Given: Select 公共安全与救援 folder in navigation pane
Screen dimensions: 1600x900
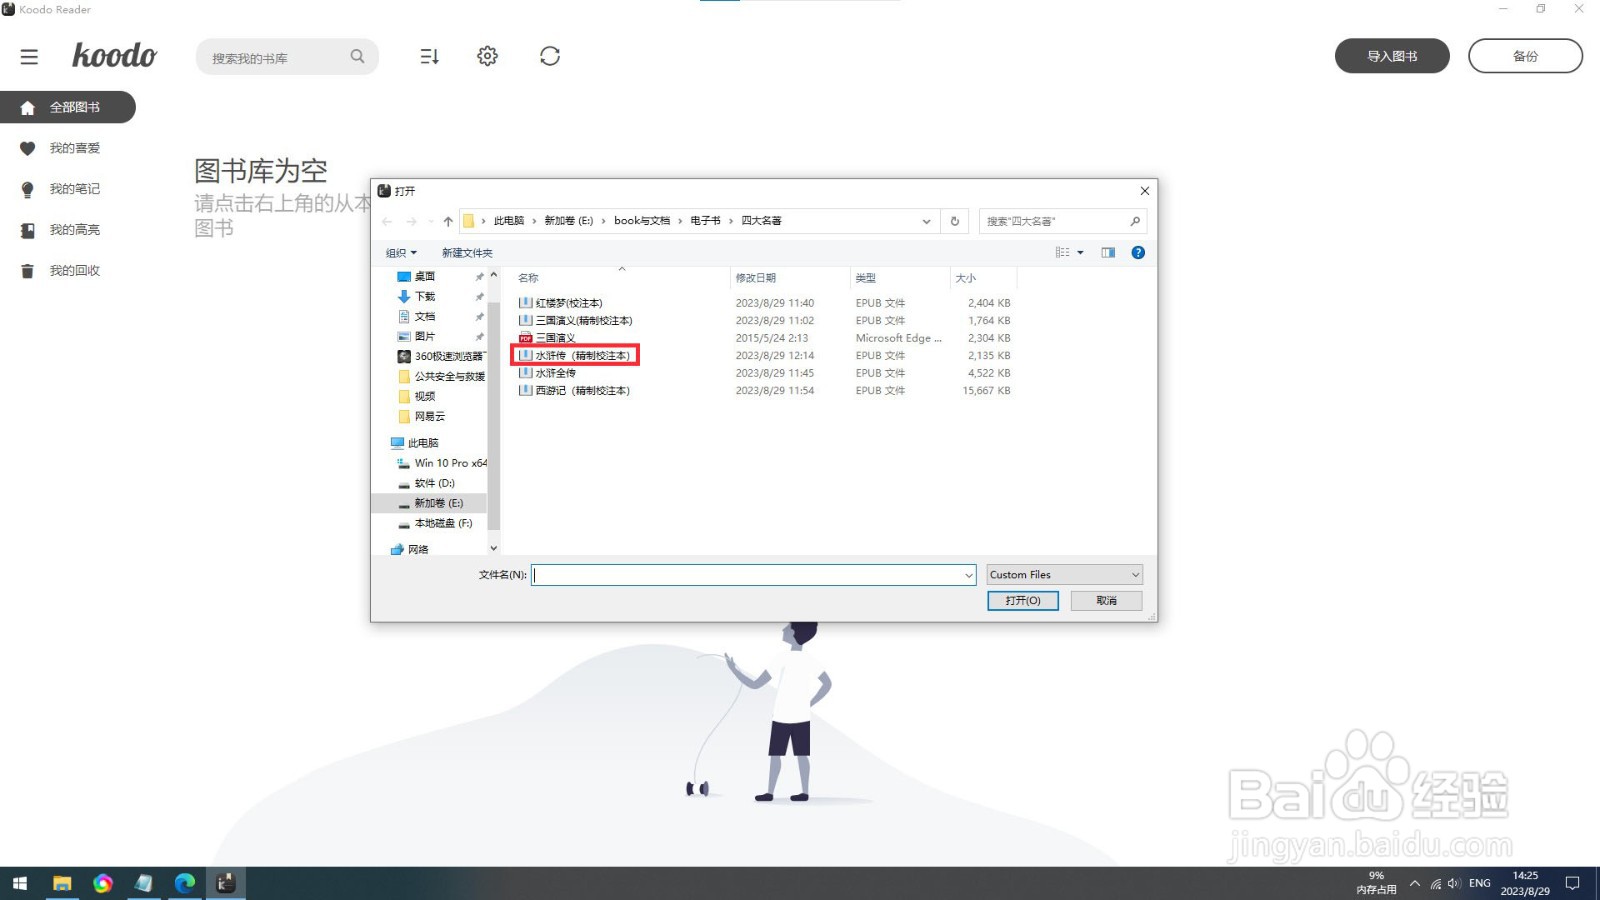Looking at the screenshot, I should coord(441,377).
